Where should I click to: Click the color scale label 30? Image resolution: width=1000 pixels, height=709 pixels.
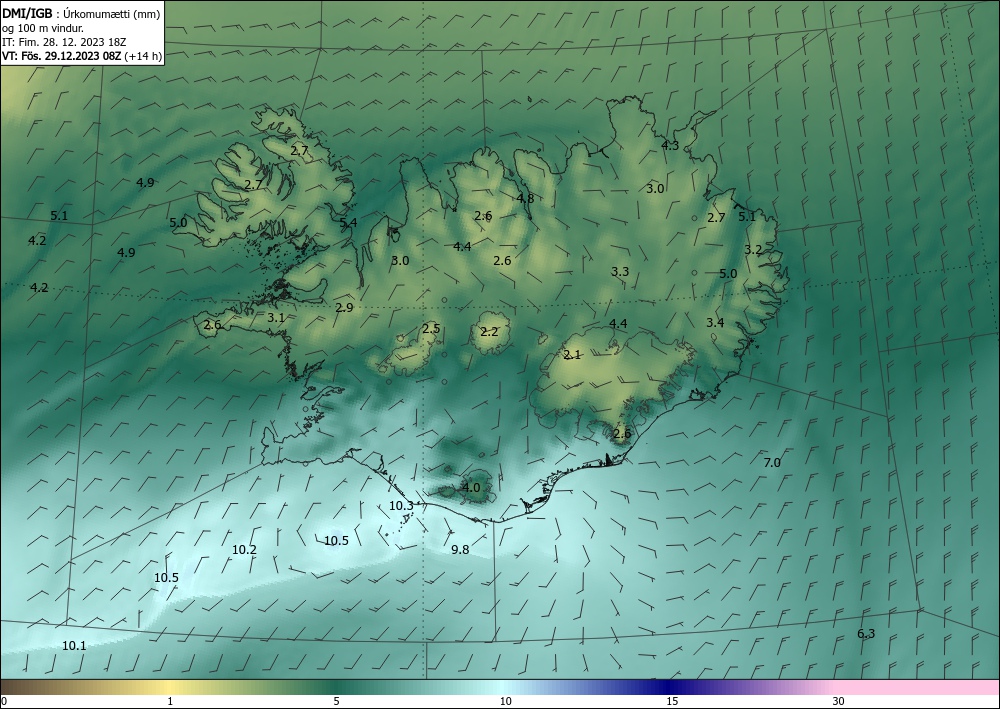coord(838,701)
